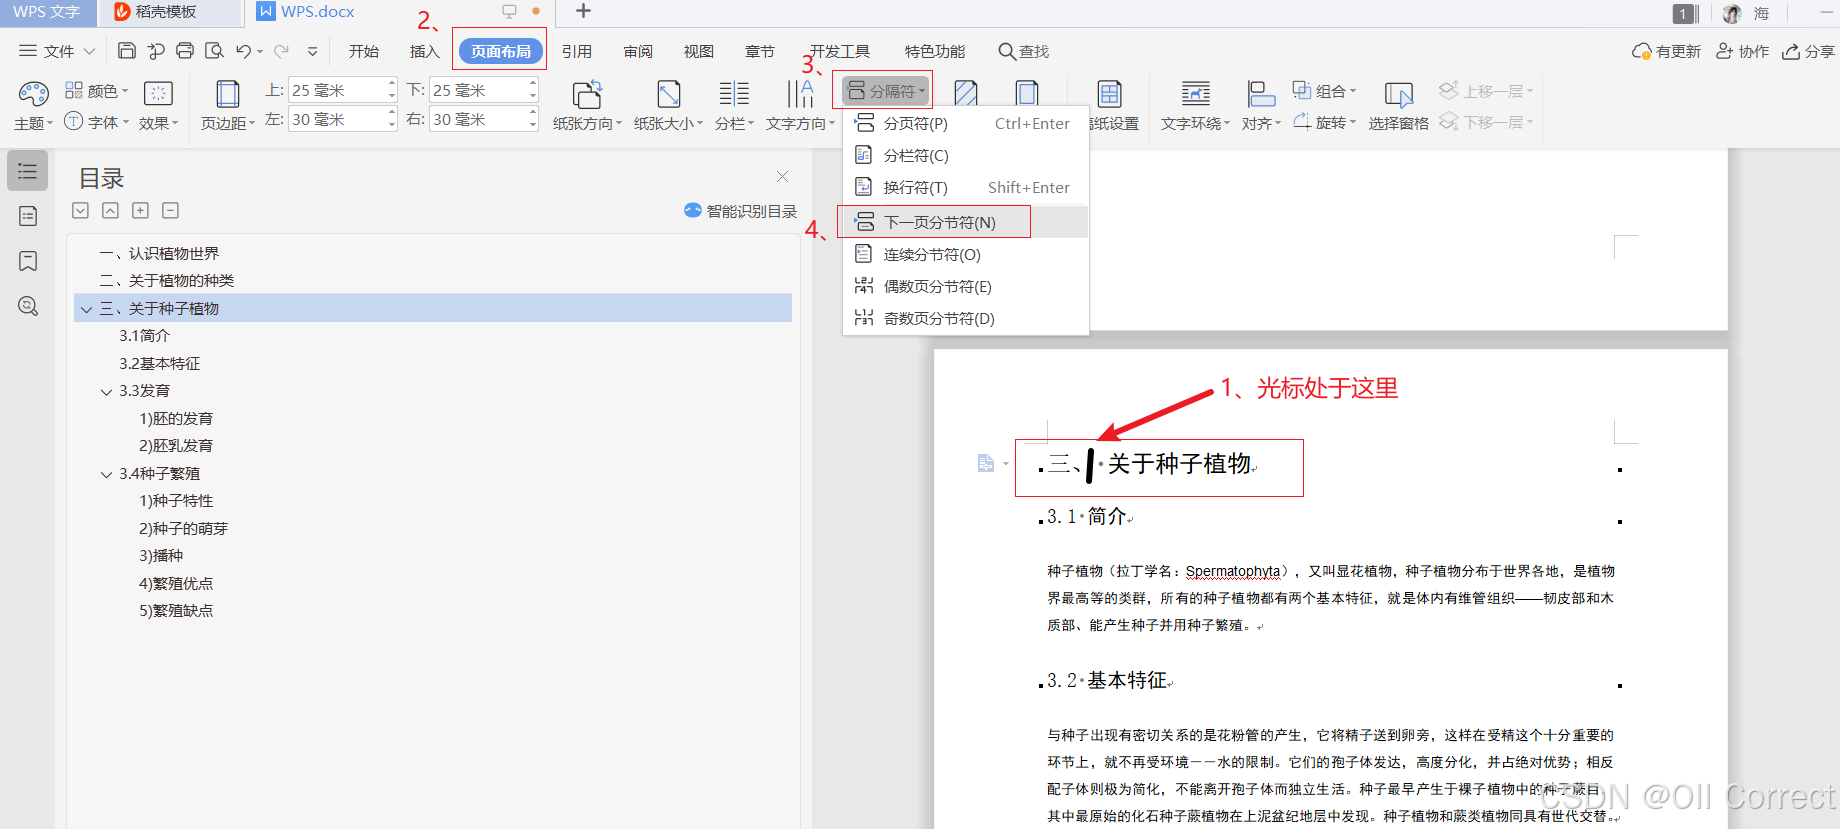
Task: Switch to the 开始 ribbon tab
Action: (364, 51)
